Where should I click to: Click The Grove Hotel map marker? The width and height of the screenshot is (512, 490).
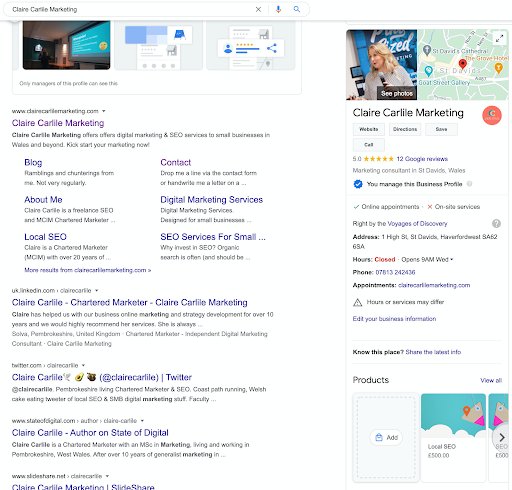[498, 68]
